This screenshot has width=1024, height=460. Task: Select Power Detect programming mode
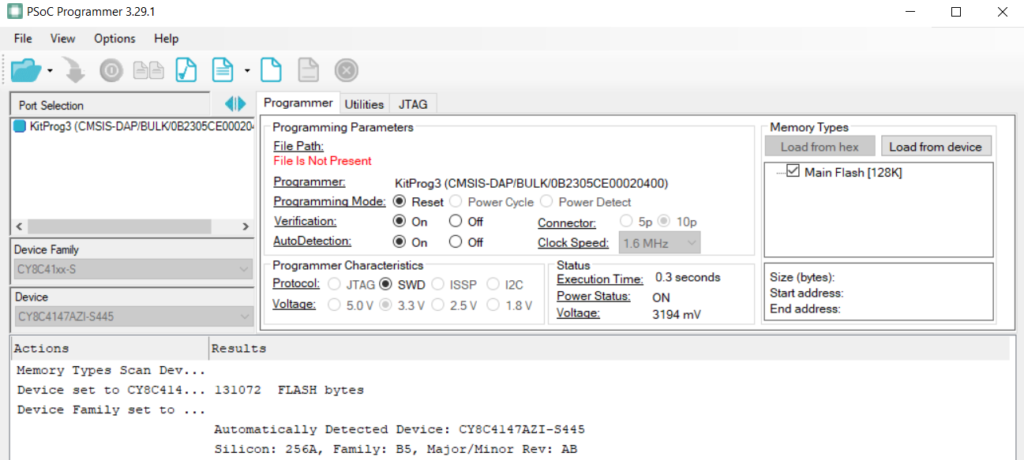[547, 202]
